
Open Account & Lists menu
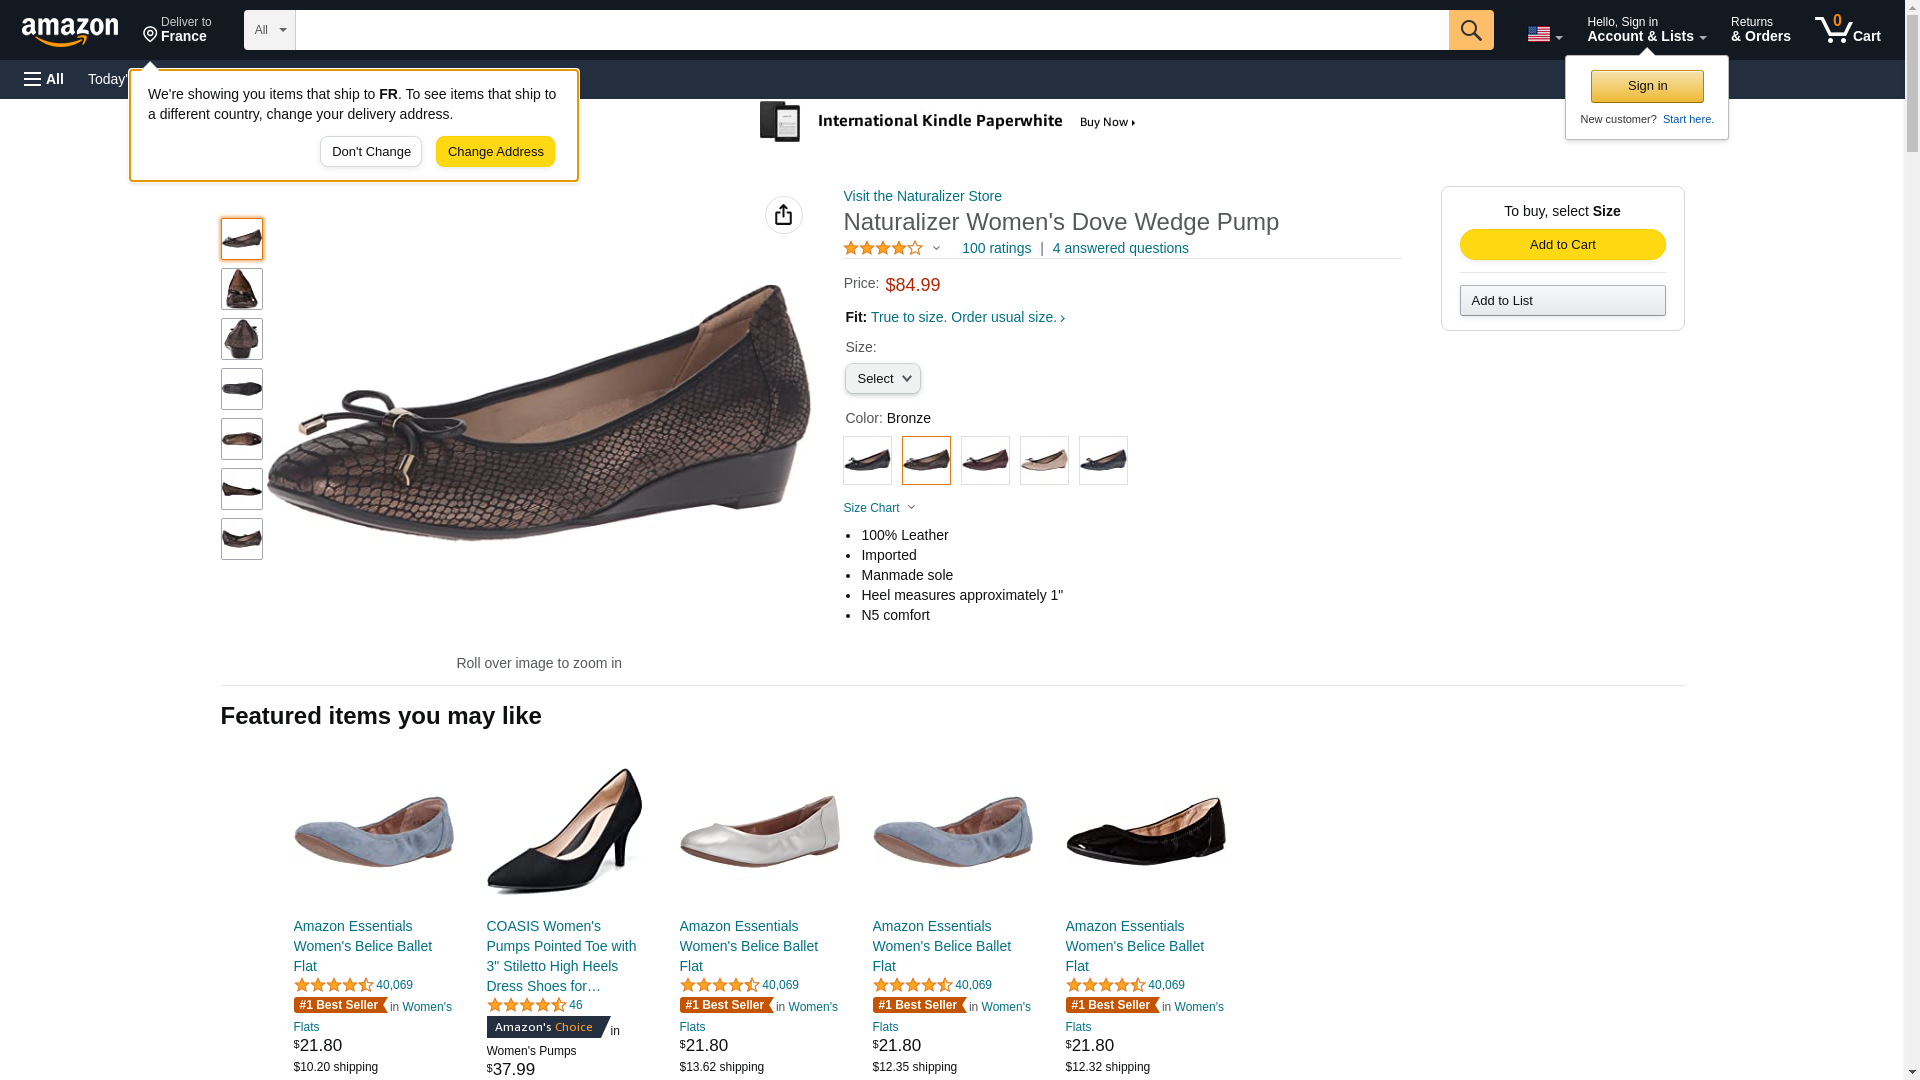(x=1646, y=30)
